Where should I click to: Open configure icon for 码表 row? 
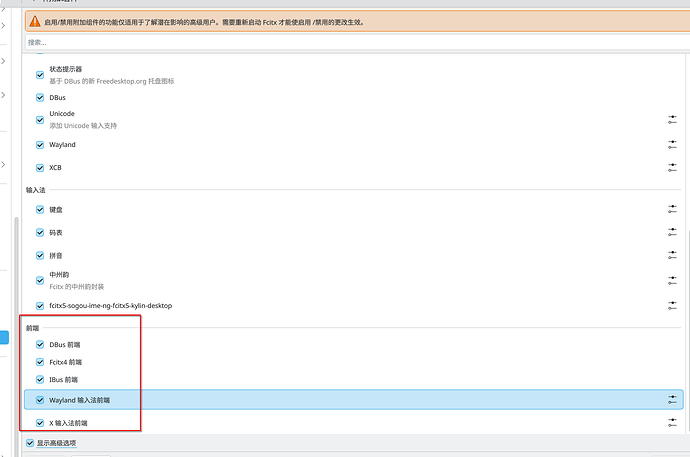[x=672, y=233]
